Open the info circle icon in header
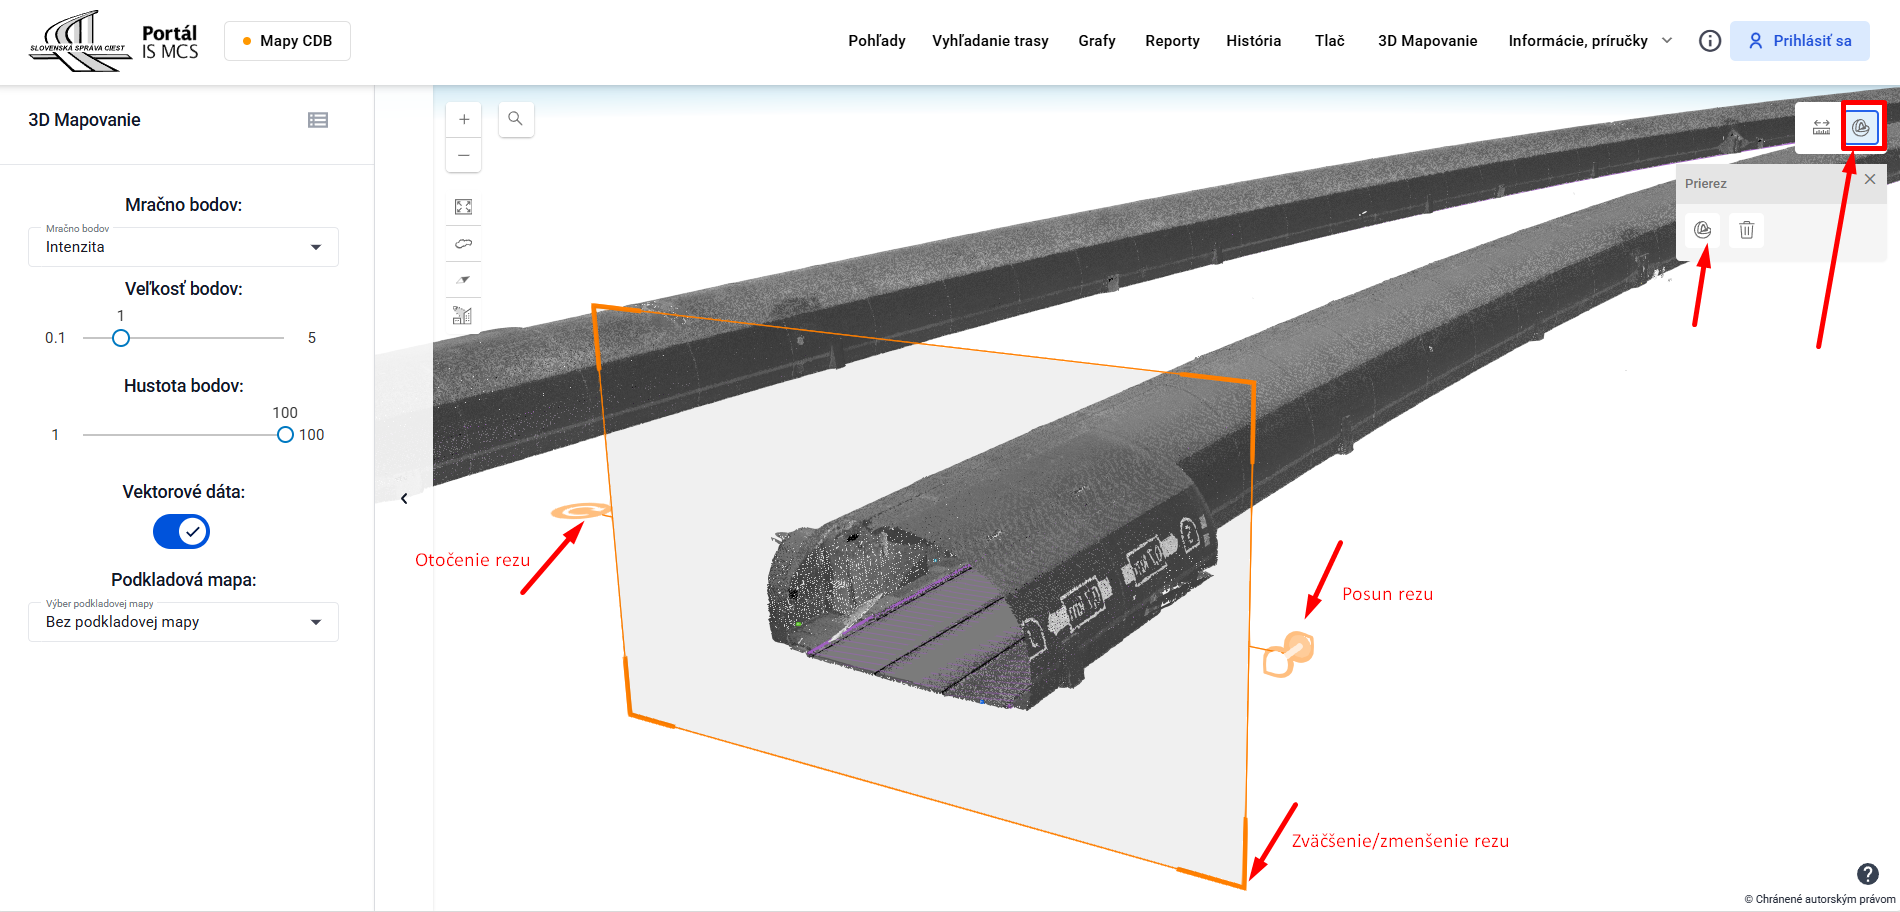The height and width of the screenshot is (912, 1900). coord(1710,41)
